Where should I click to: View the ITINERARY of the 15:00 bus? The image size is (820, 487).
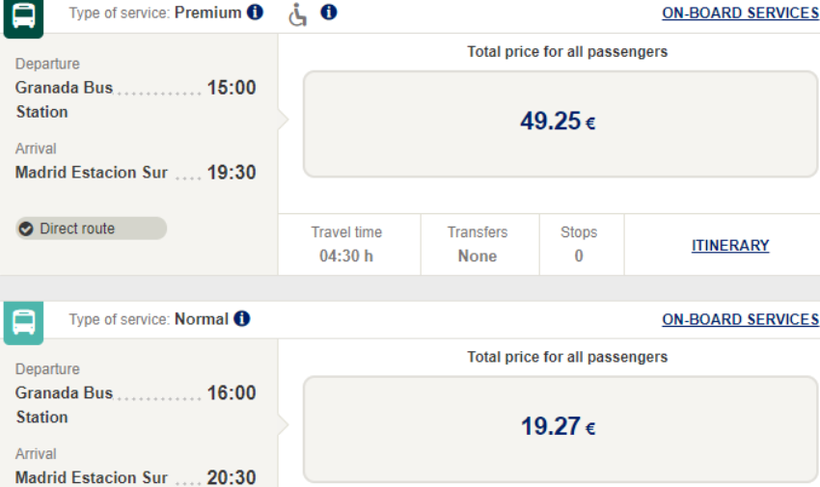730,245
